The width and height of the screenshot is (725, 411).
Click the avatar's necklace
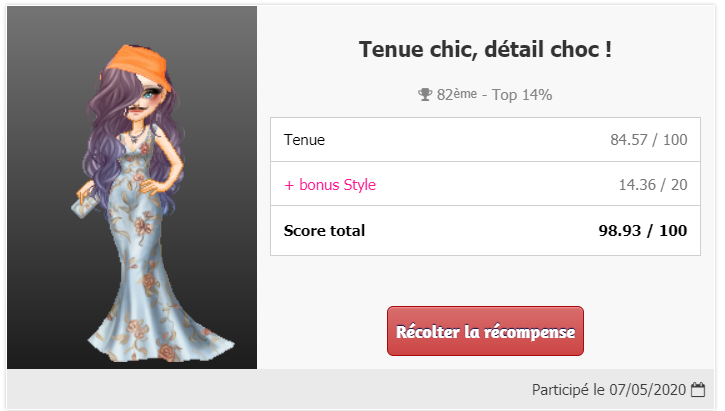coord(136,135)
